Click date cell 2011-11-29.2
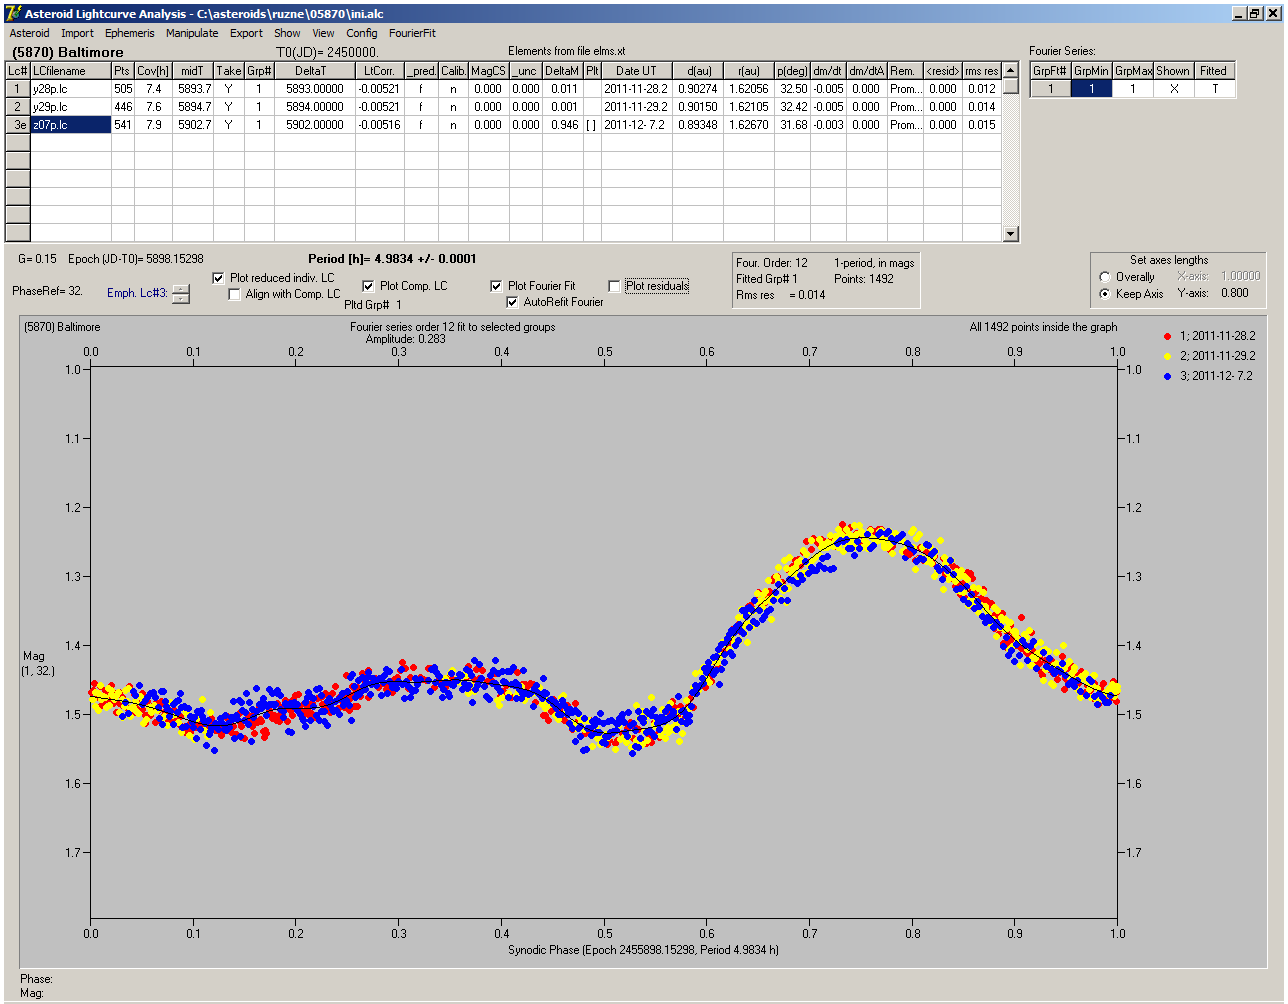The height and width of the screenshot is (1004, 1288). [x=637, y=107]
